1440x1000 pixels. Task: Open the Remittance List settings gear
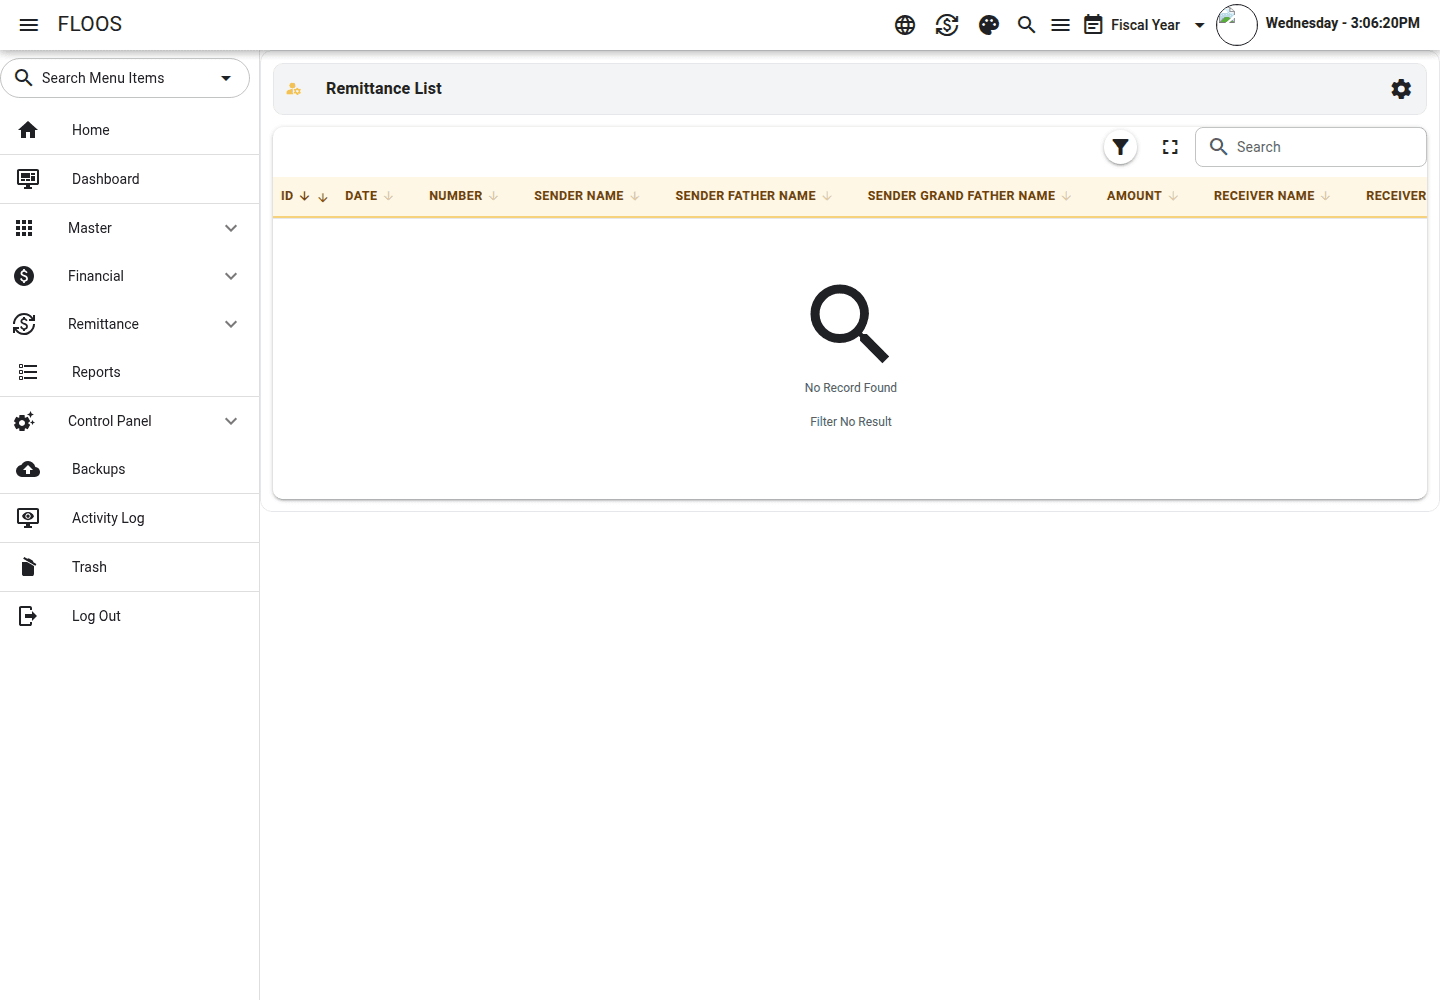pos(1401,89)
